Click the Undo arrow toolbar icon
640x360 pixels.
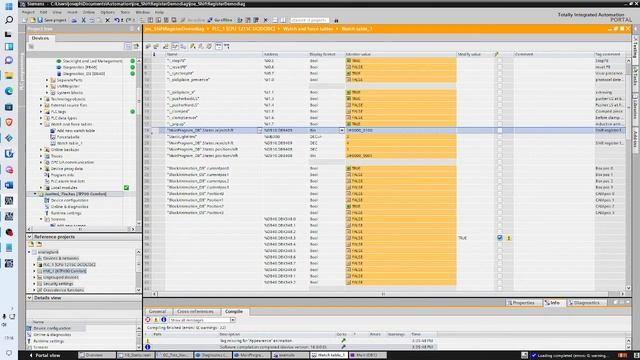click(x=117, y=20)
